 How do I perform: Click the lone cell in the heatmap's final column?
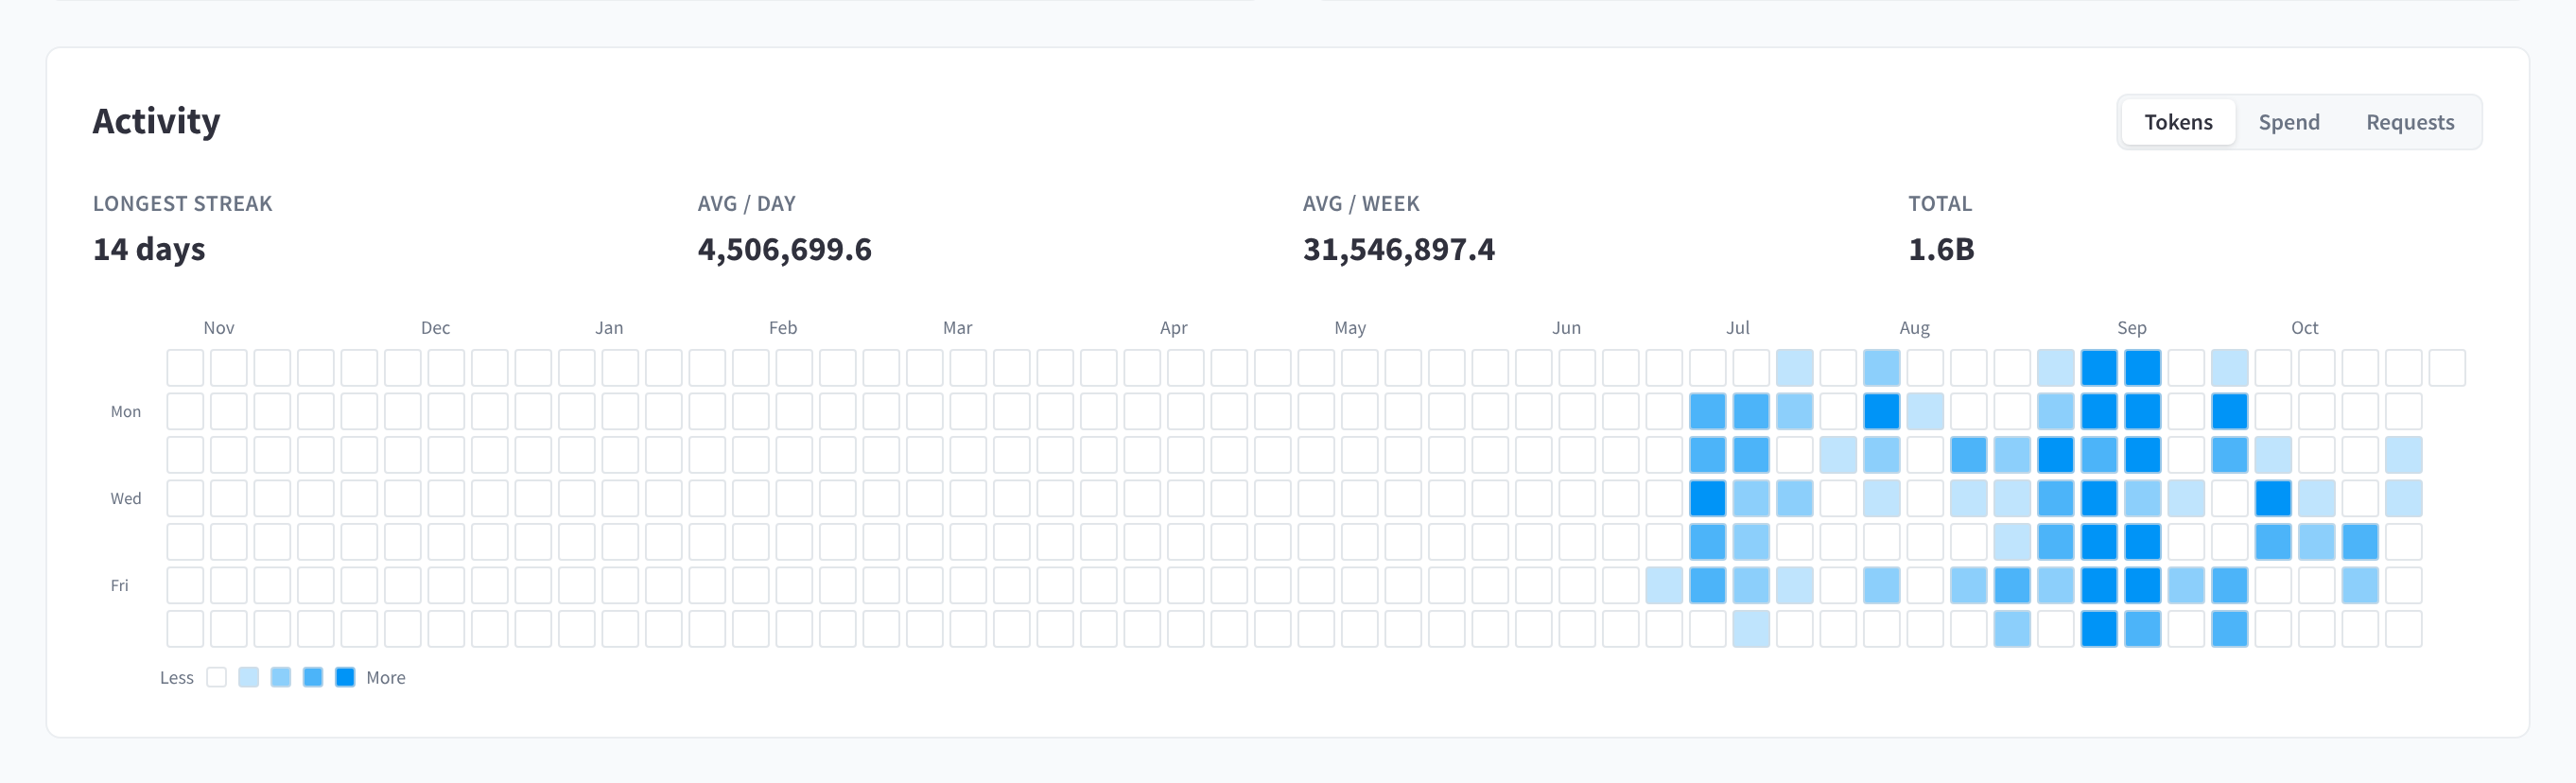[x=2447, y=368]
